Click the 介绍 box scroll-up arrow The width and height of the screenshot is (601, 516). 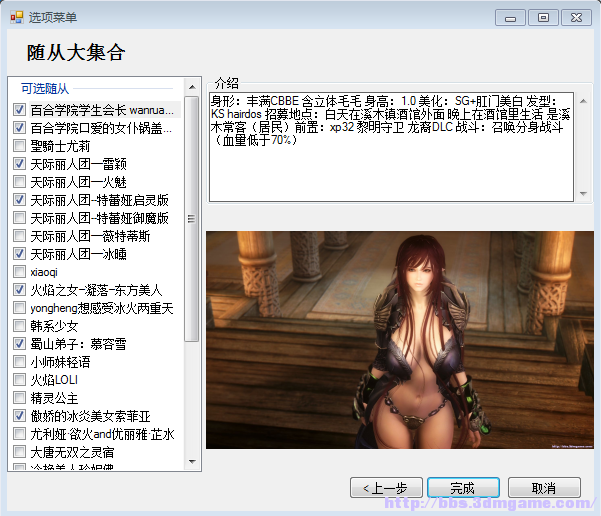tap(583, 101)
